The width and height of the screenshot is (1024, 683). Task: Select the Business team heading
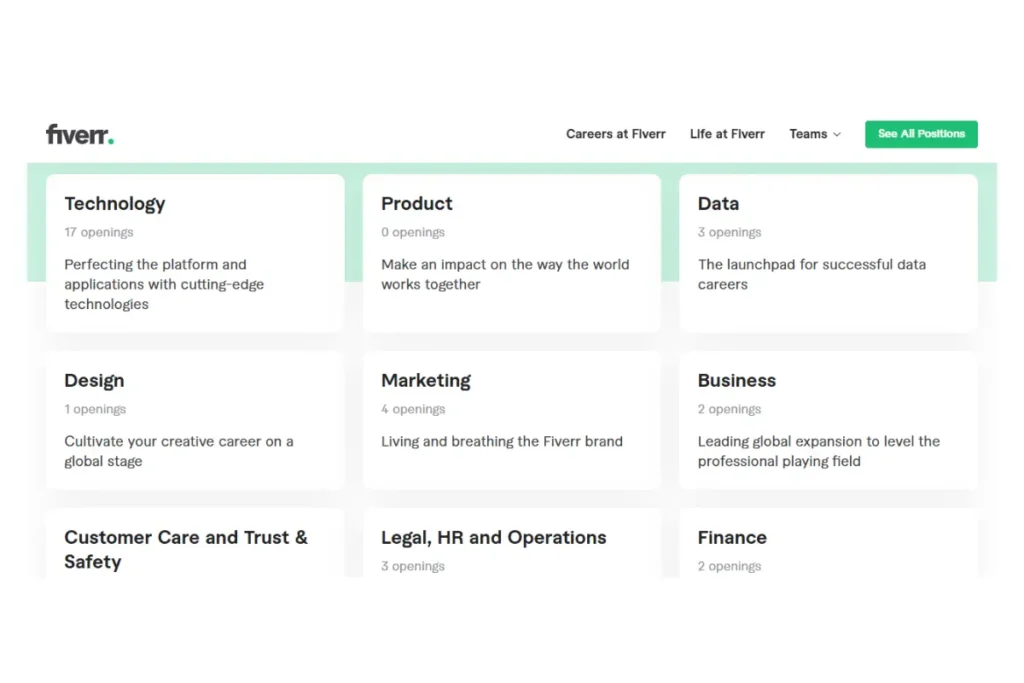[x=737, y=381]
